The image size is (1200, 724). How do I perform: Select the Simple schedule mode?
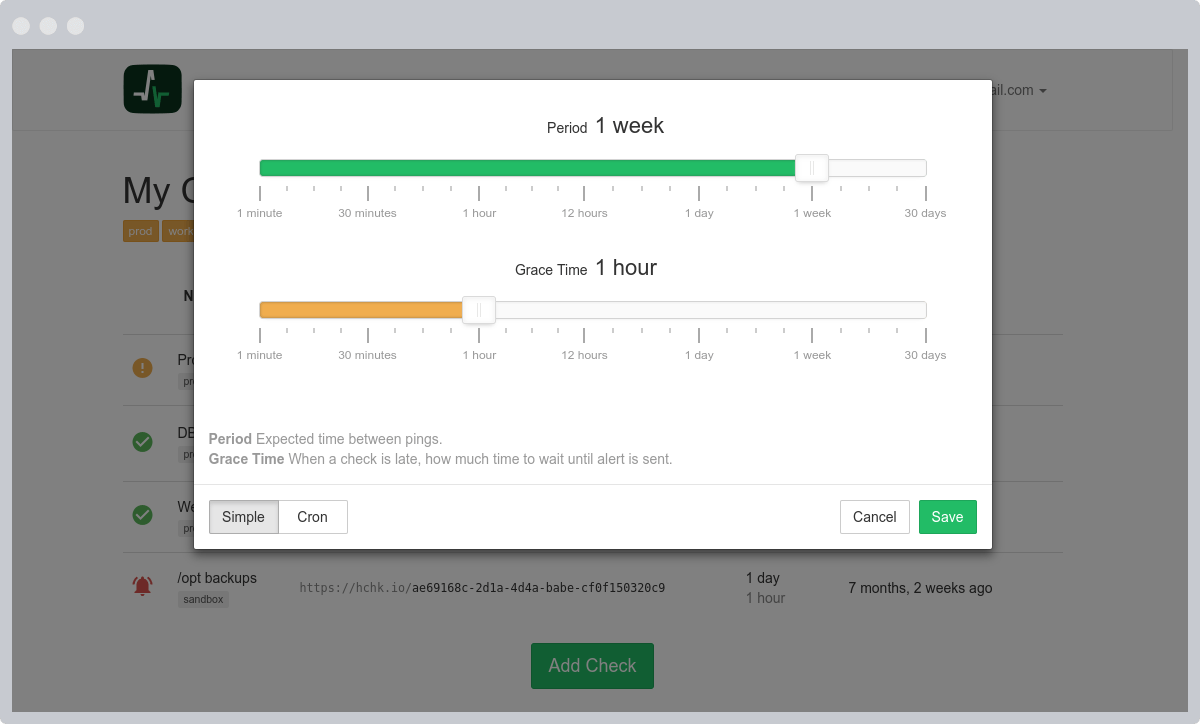(x=244, y=517)
